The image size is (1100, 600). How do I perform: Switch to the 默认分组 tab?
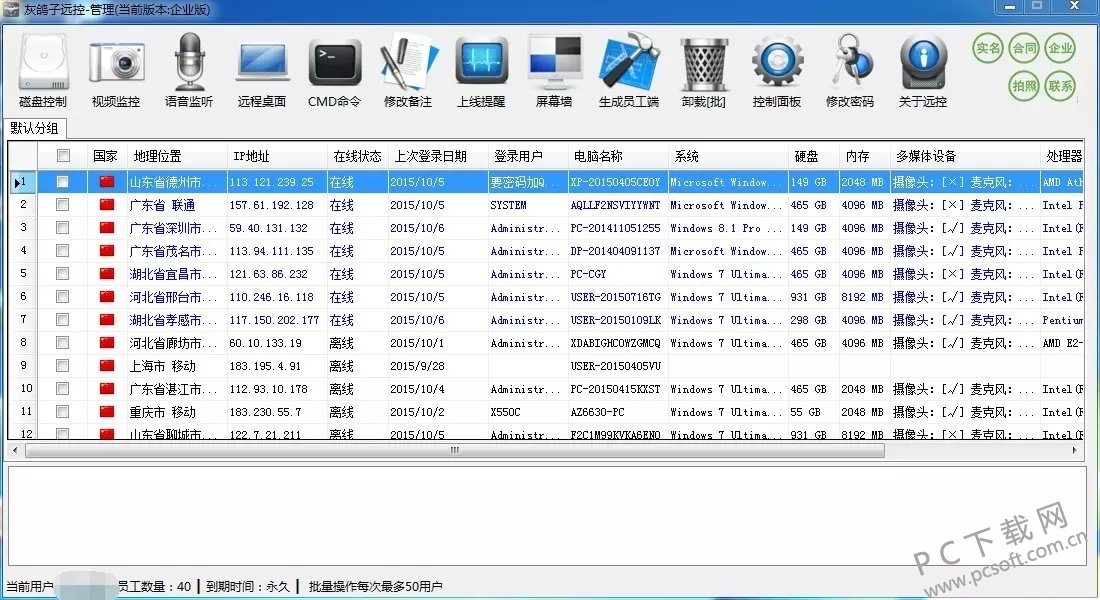point(35,128)
